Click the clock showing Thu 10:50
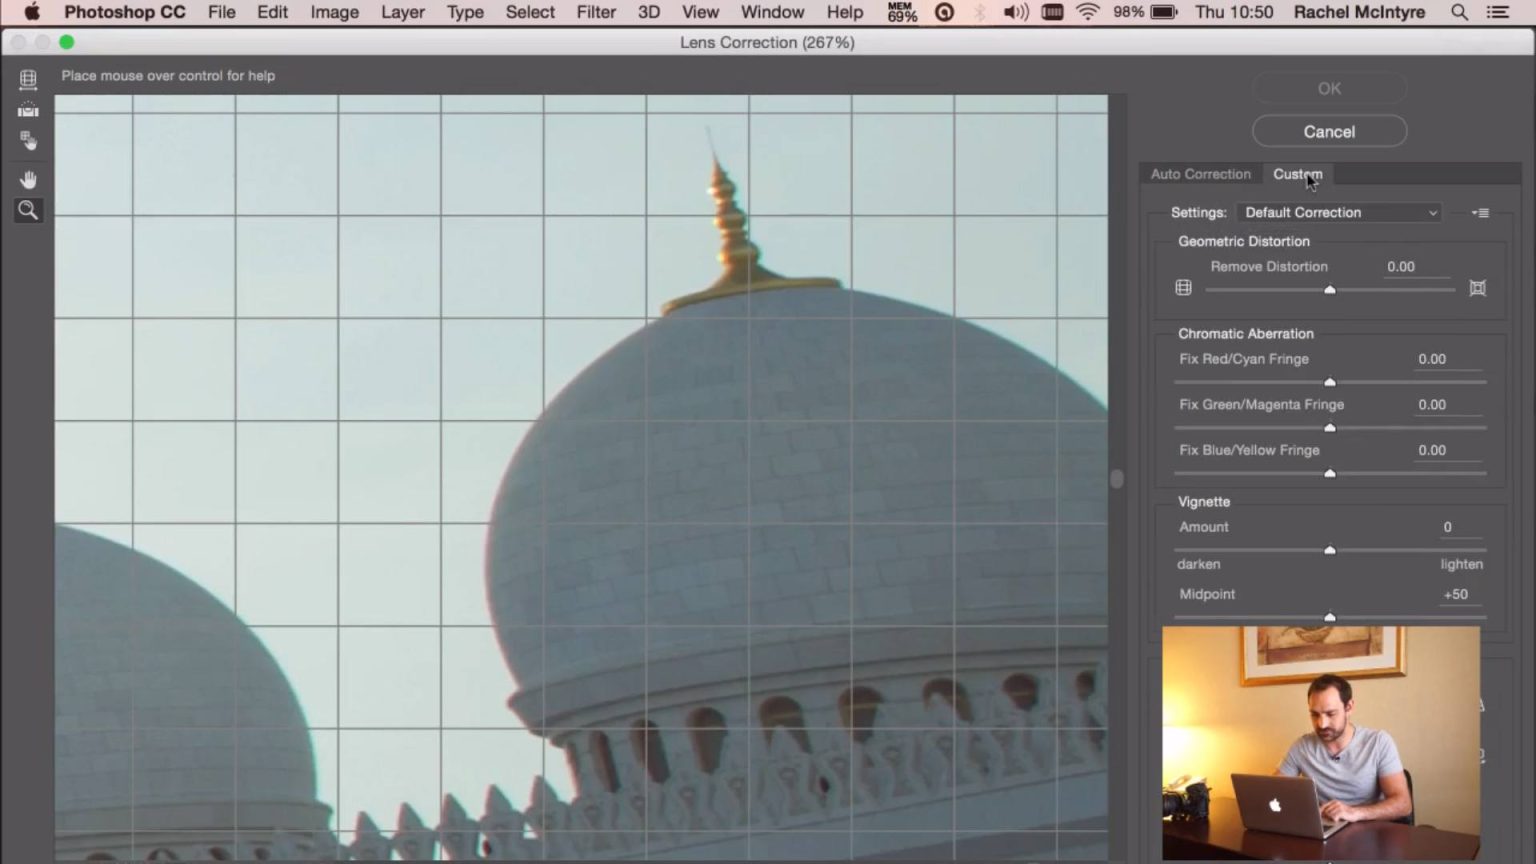 click(1234, 12)
